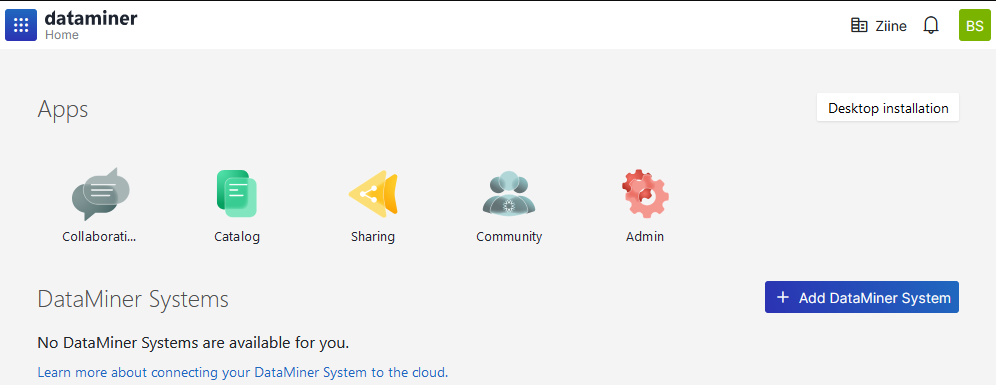
Task: Click the notifications bell icon
Action: (x=931, y=25)
